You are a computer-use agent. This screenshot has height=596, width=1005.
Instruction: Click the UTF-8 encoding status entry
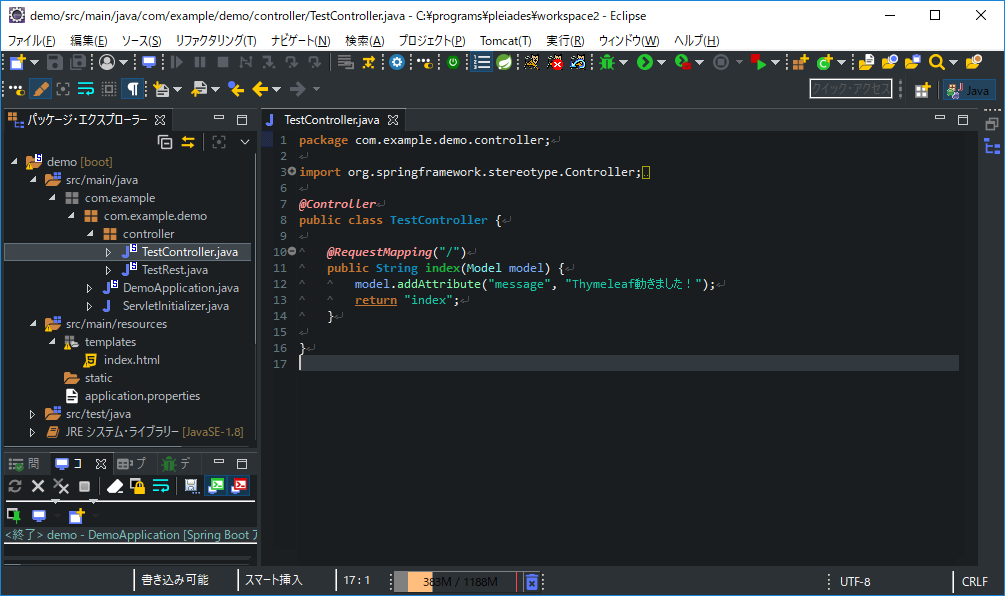(x=855, y=582)
